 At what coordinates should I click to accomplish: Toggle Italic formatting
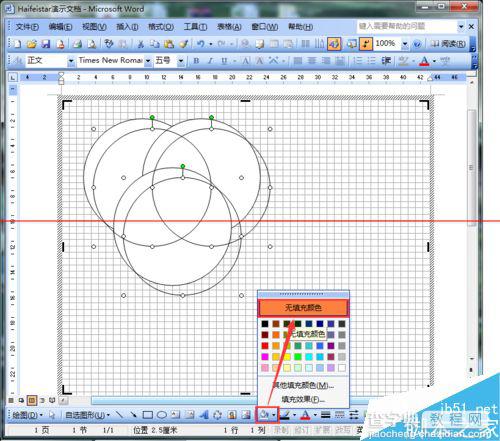point(210,61)
